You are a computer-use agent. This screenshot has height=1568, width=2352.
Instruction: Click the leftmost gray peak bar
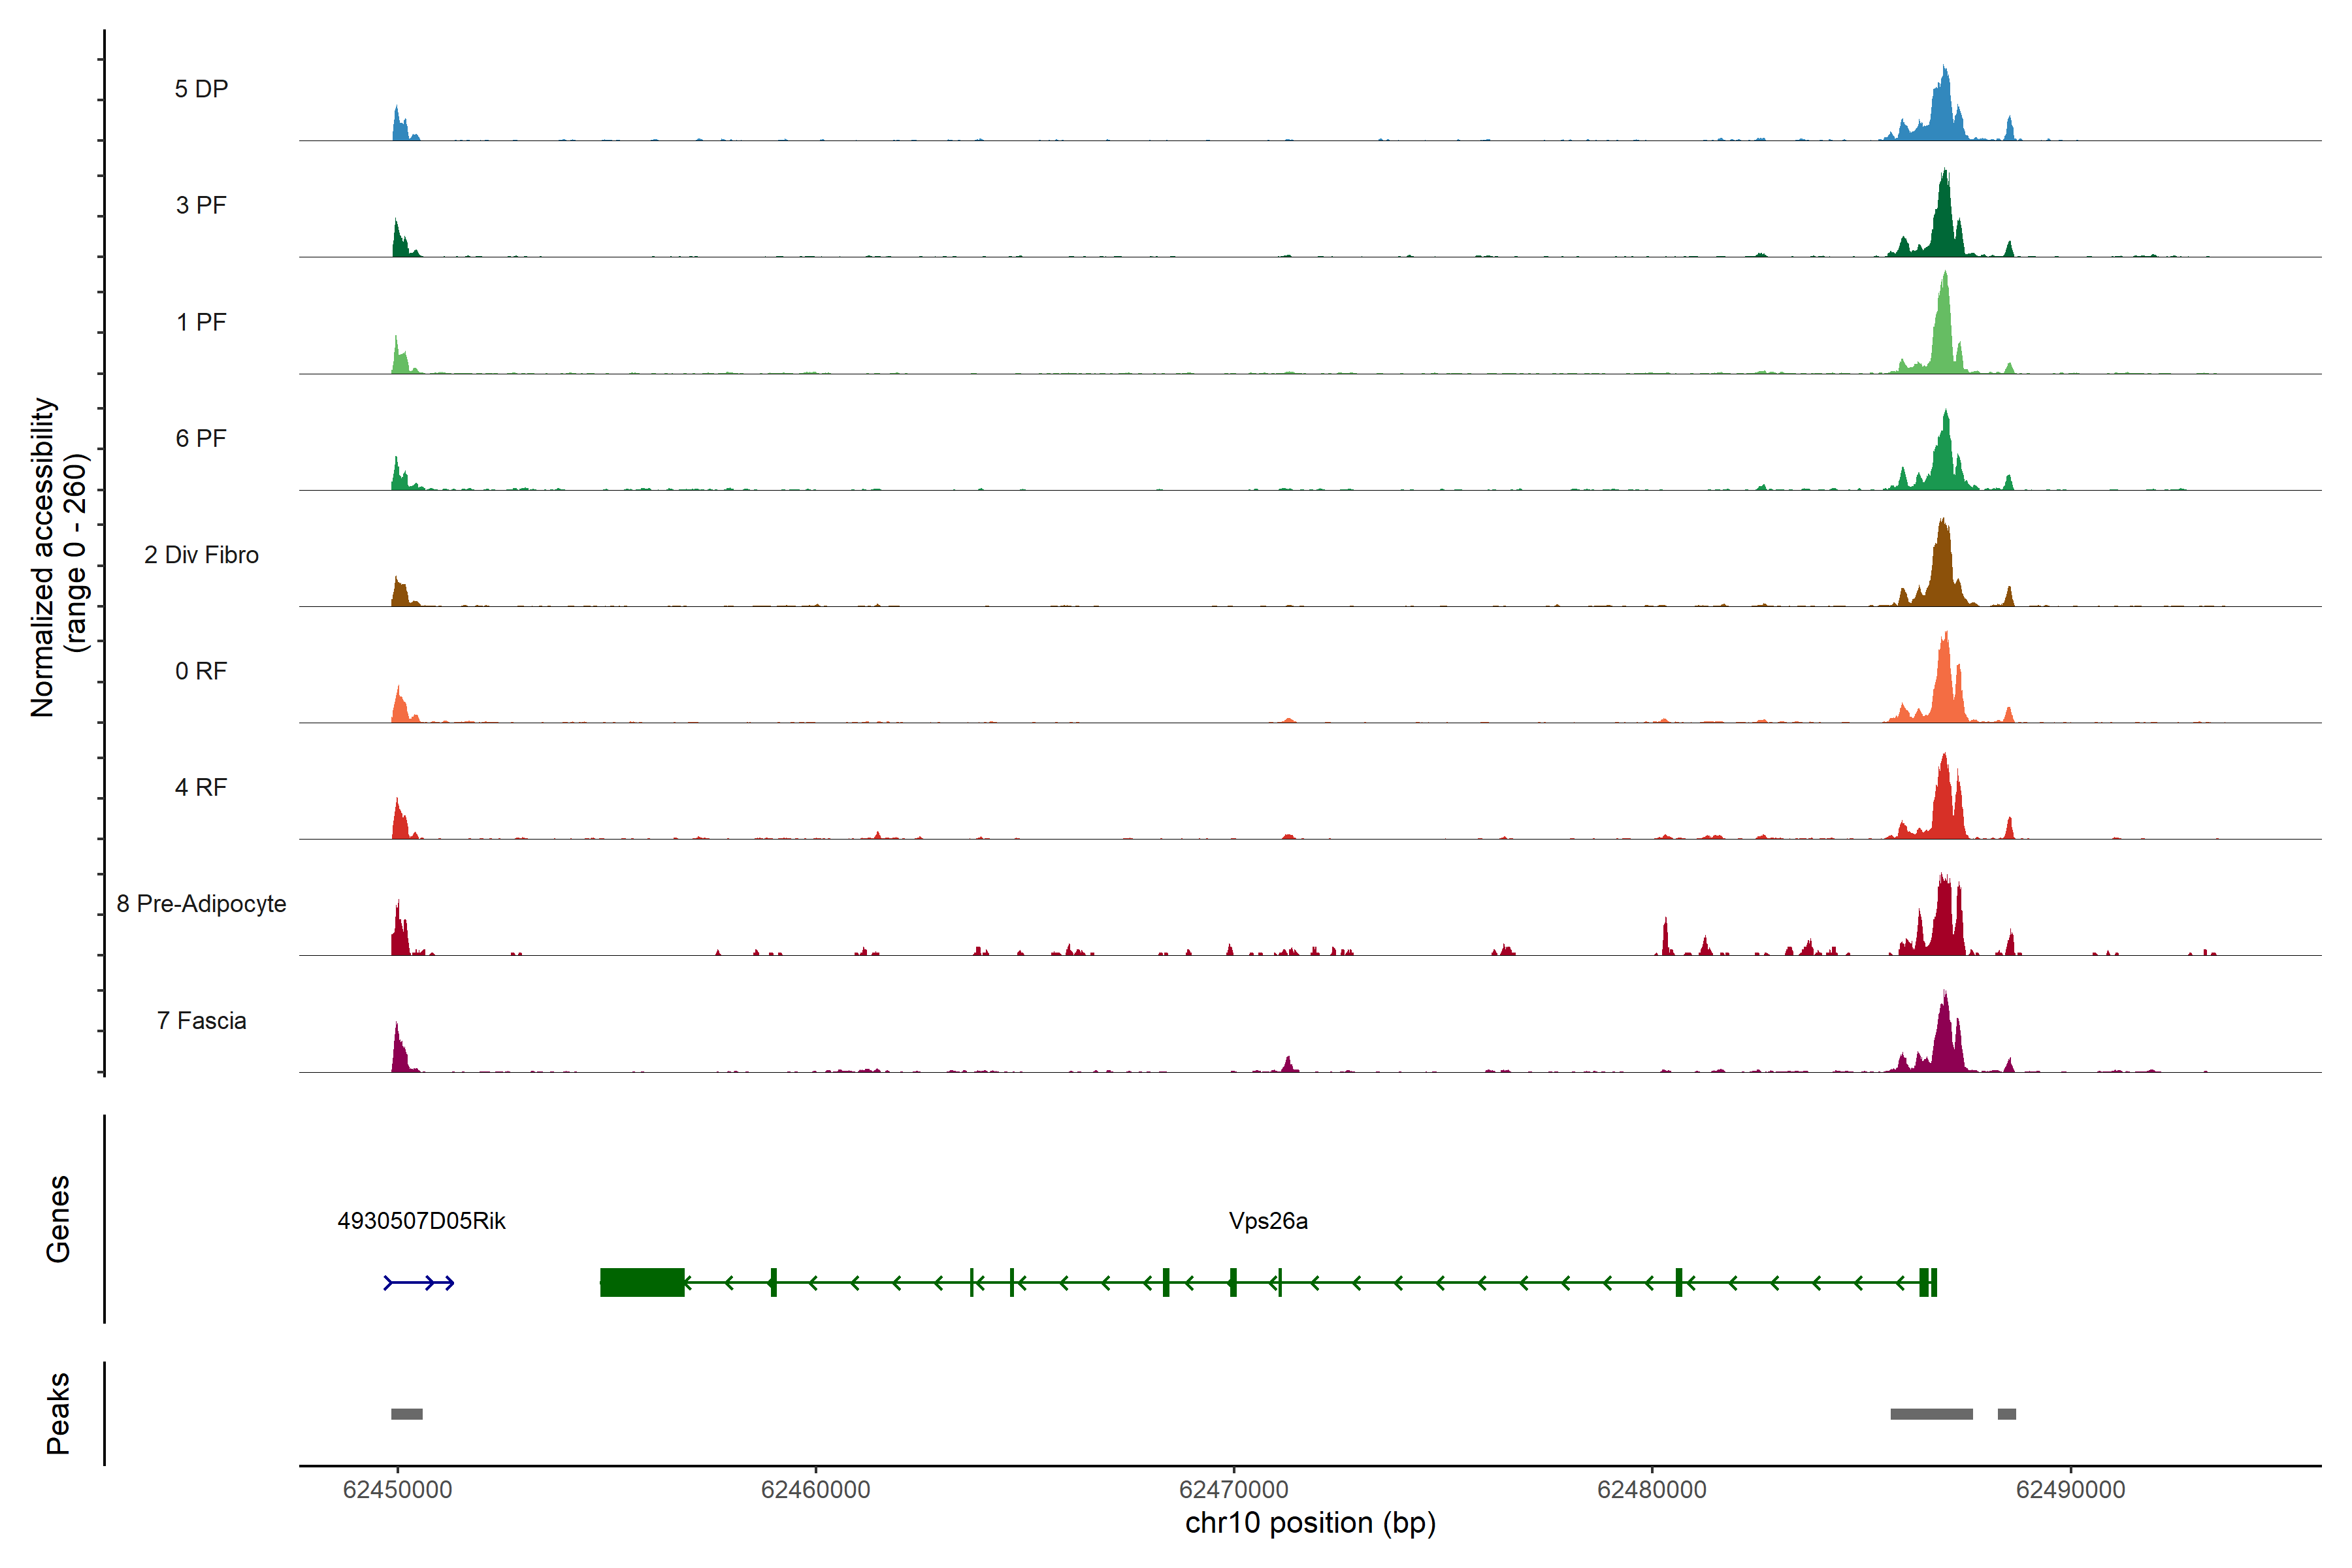click(406, 1414)
